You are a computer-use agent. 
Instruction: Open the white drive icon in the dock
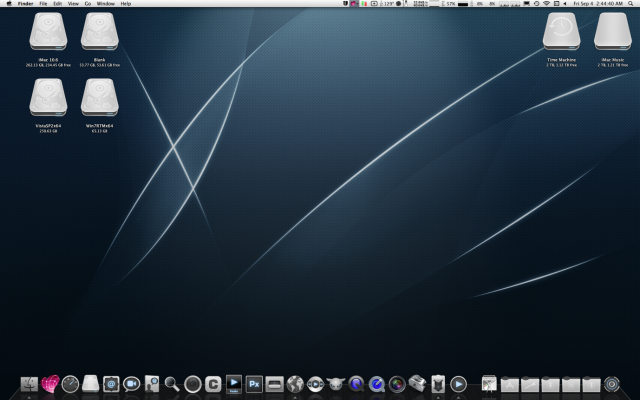tap(91, 384)
